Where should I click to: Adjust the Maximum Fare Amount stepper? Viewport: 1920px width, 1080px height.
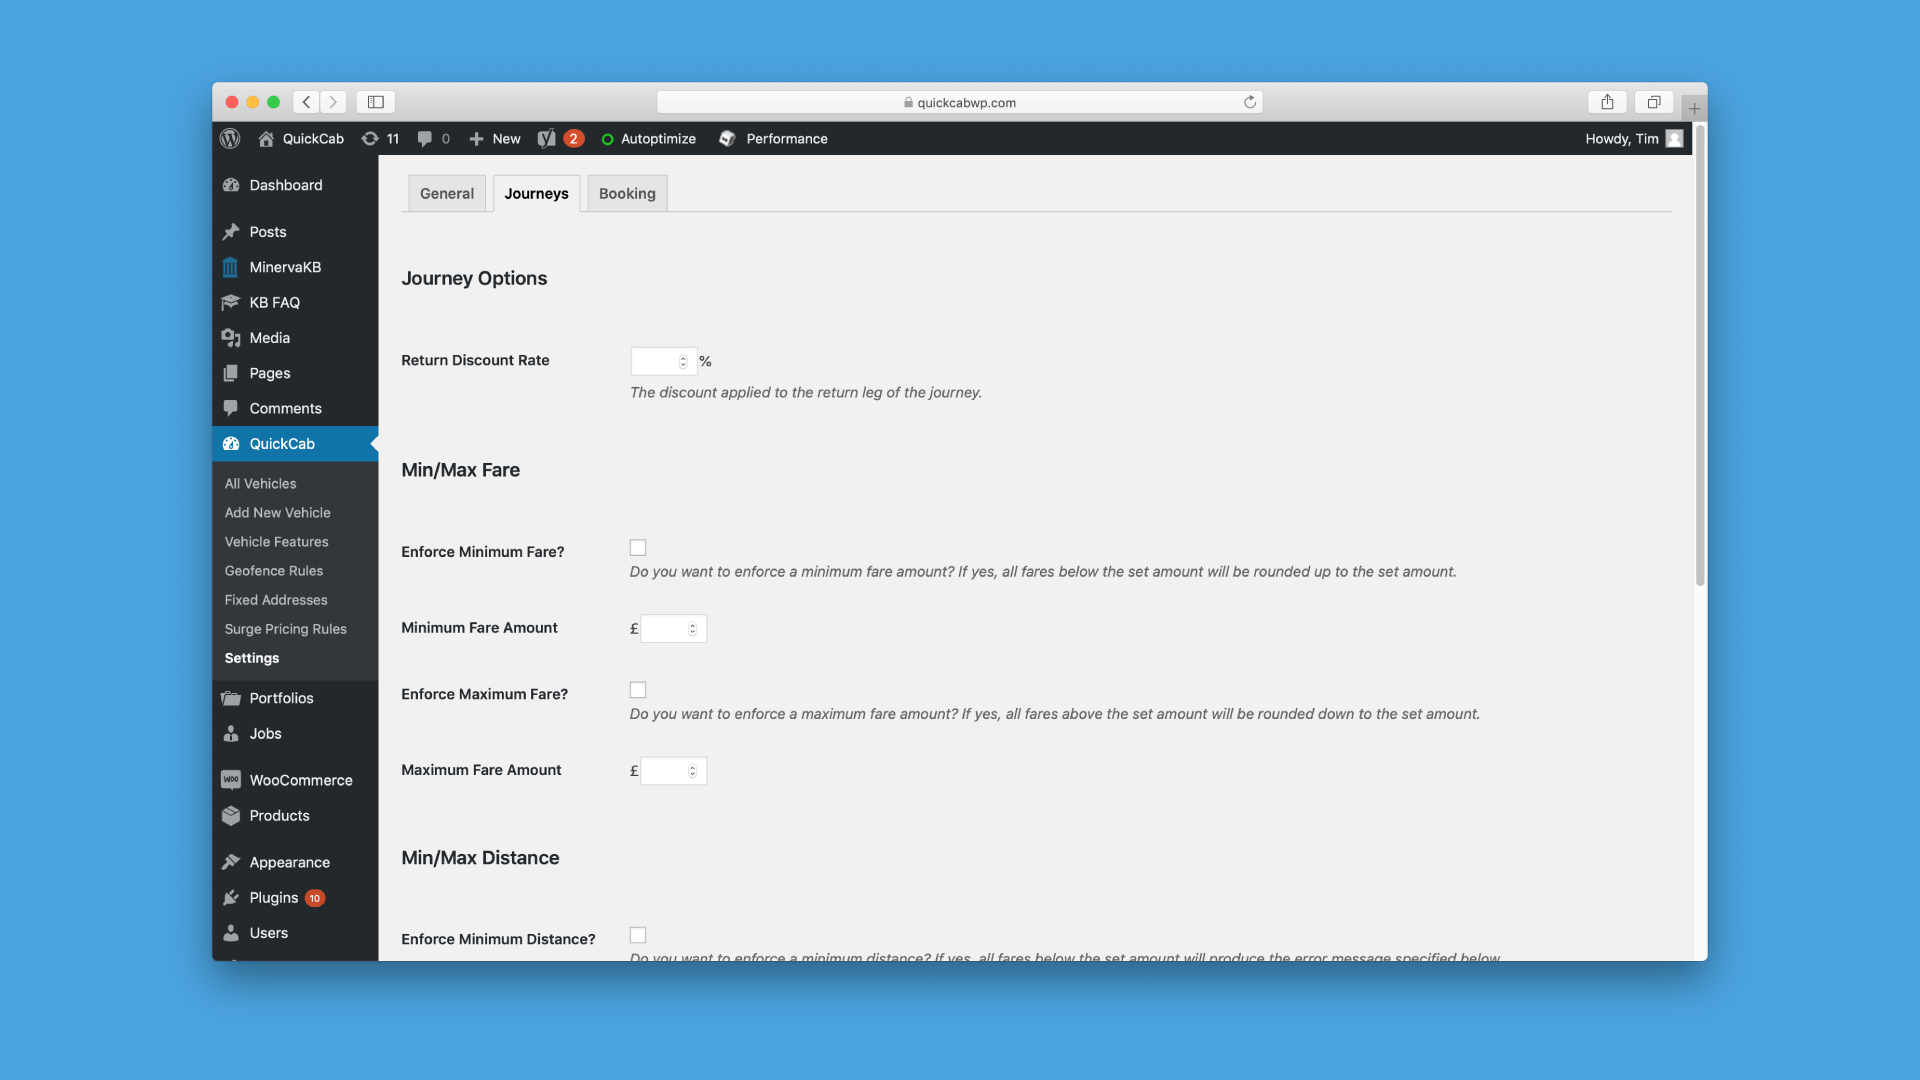[692, 771]
